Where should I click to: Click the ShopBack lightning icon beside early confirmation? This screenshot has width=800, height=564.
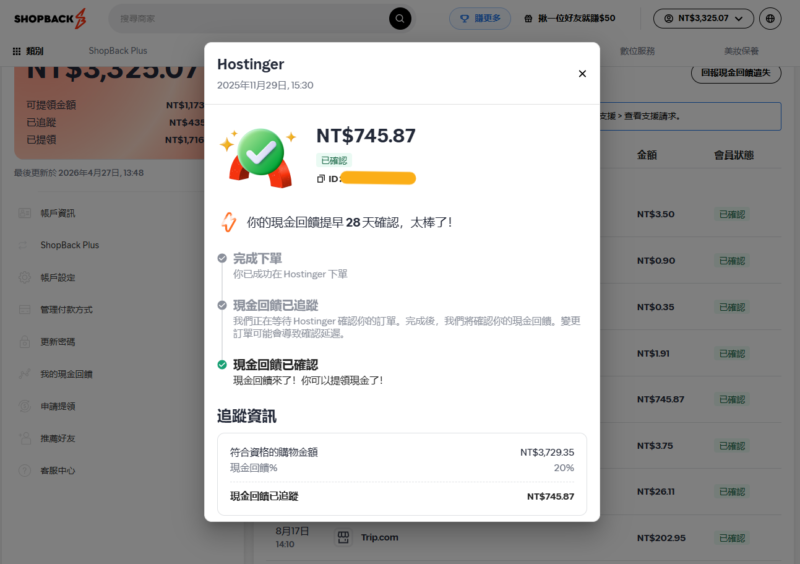(x=229, y=222)
